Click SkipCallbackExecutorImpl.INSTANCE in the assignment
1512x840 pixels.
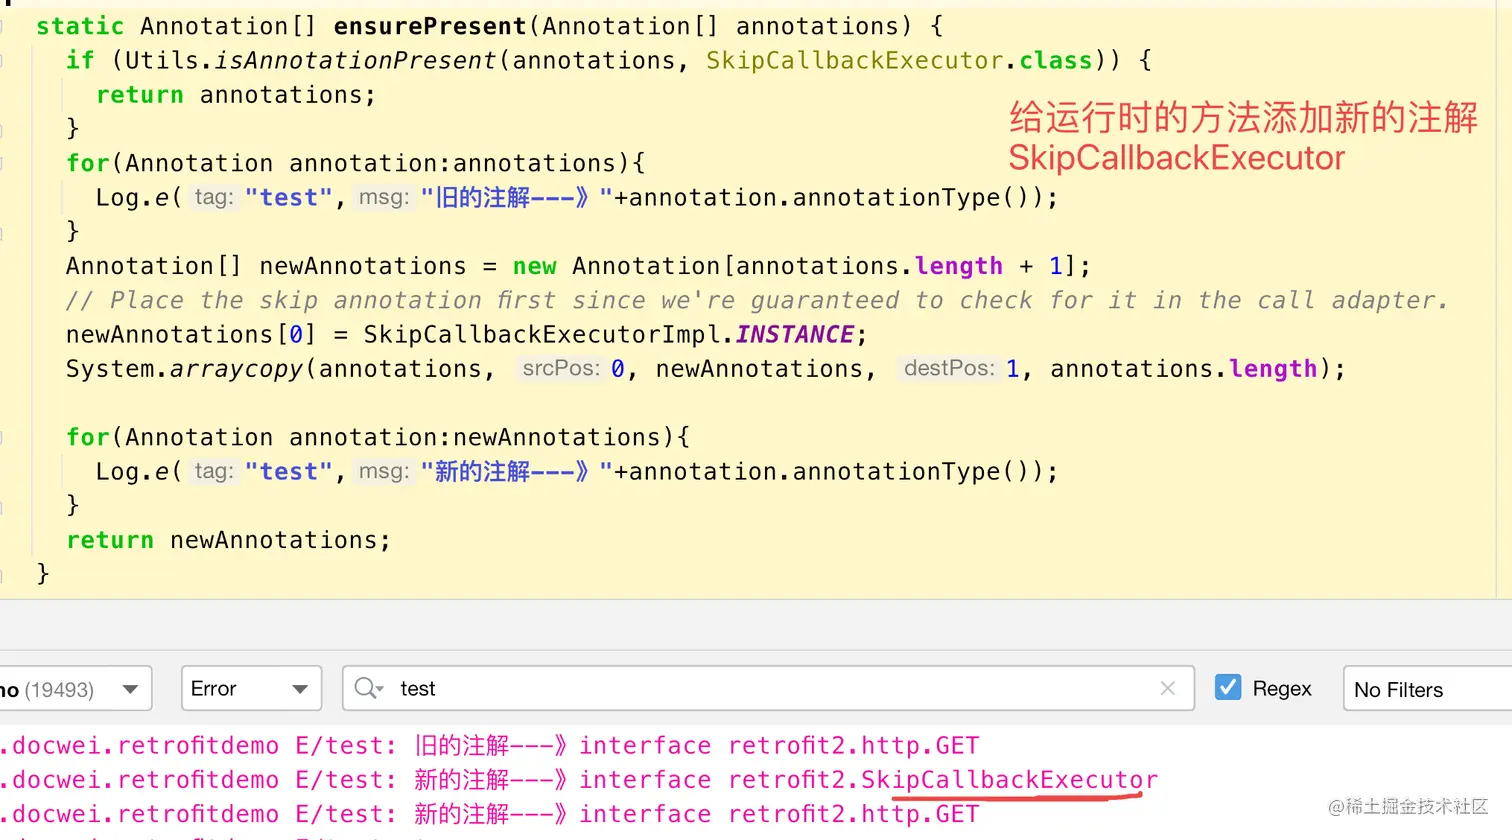(609, 335)
